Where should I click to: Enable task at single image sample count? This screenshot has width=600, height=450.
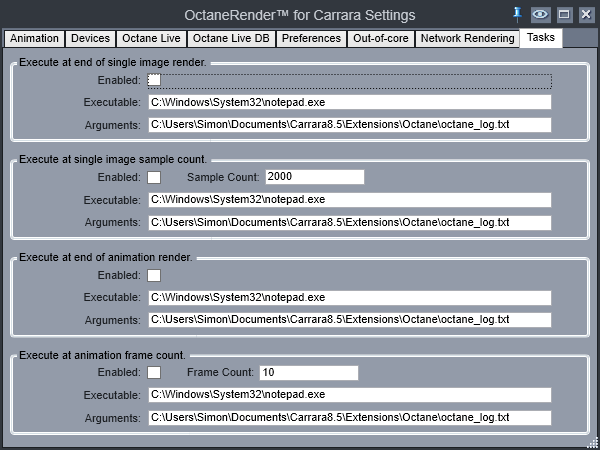154,178
